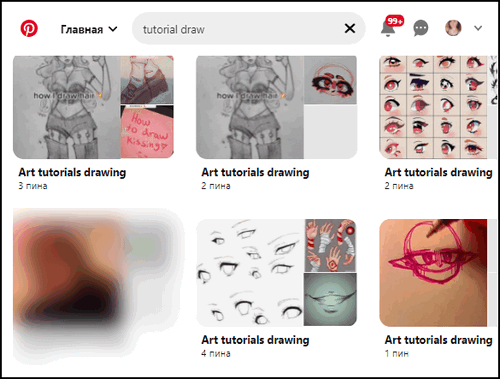
Task: Open the profile avatar picture
Action: [453, 28]
